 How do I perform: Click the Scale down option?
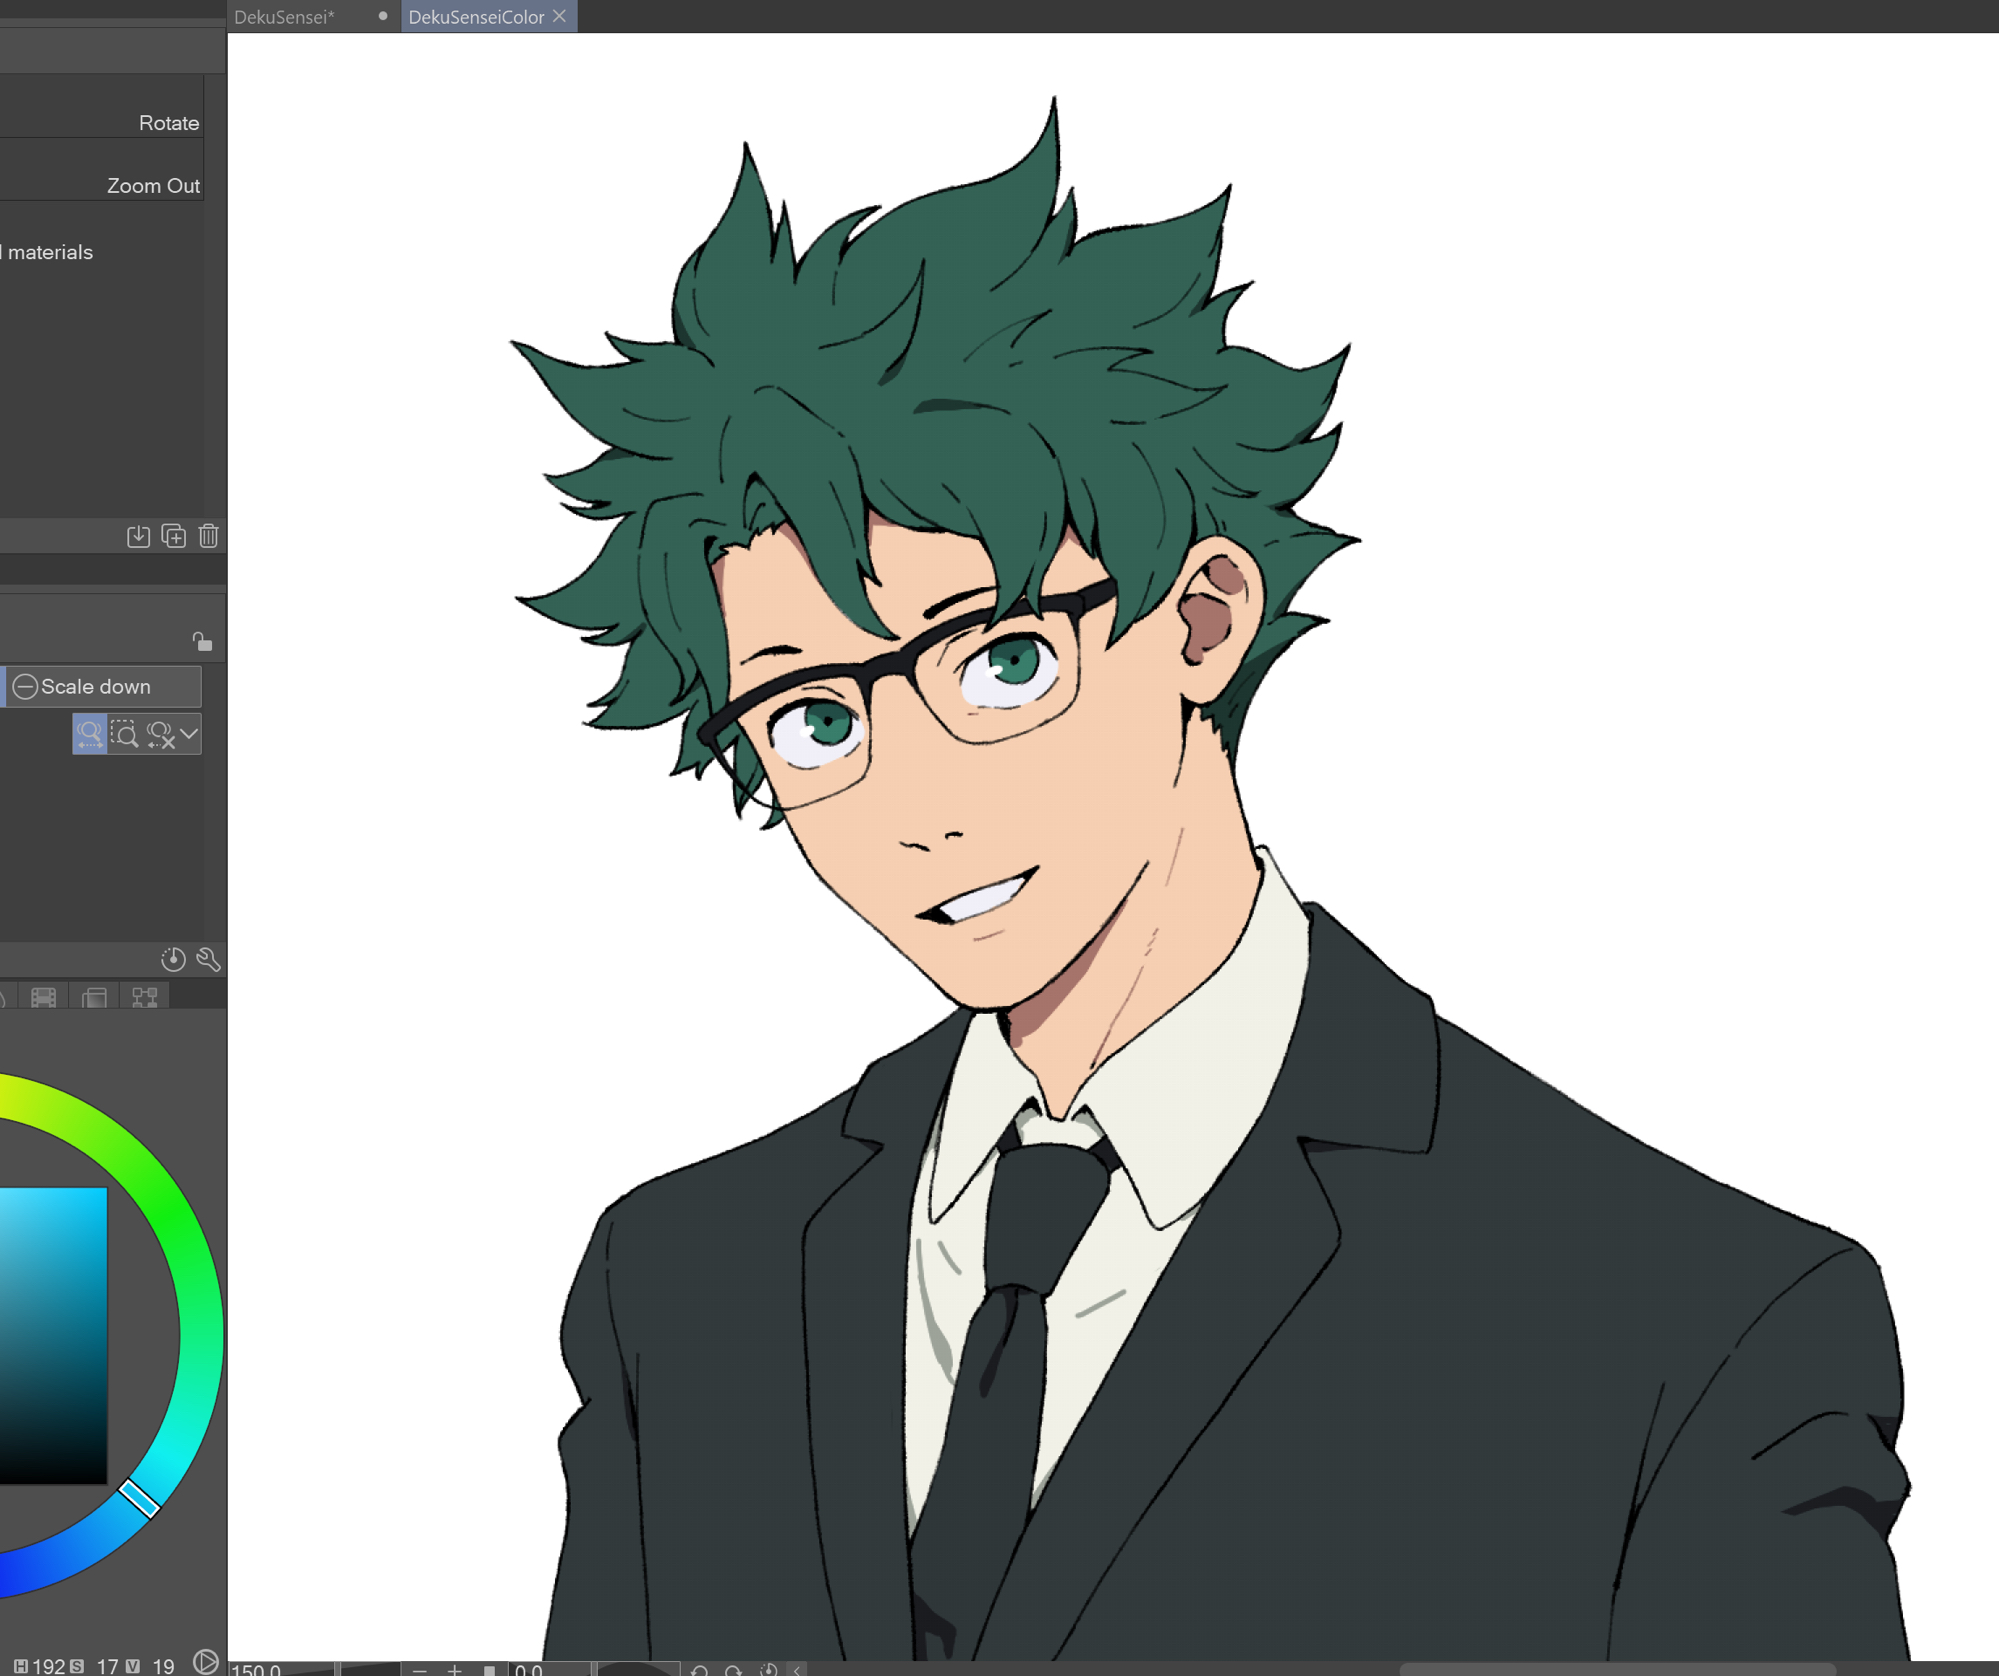96,687
